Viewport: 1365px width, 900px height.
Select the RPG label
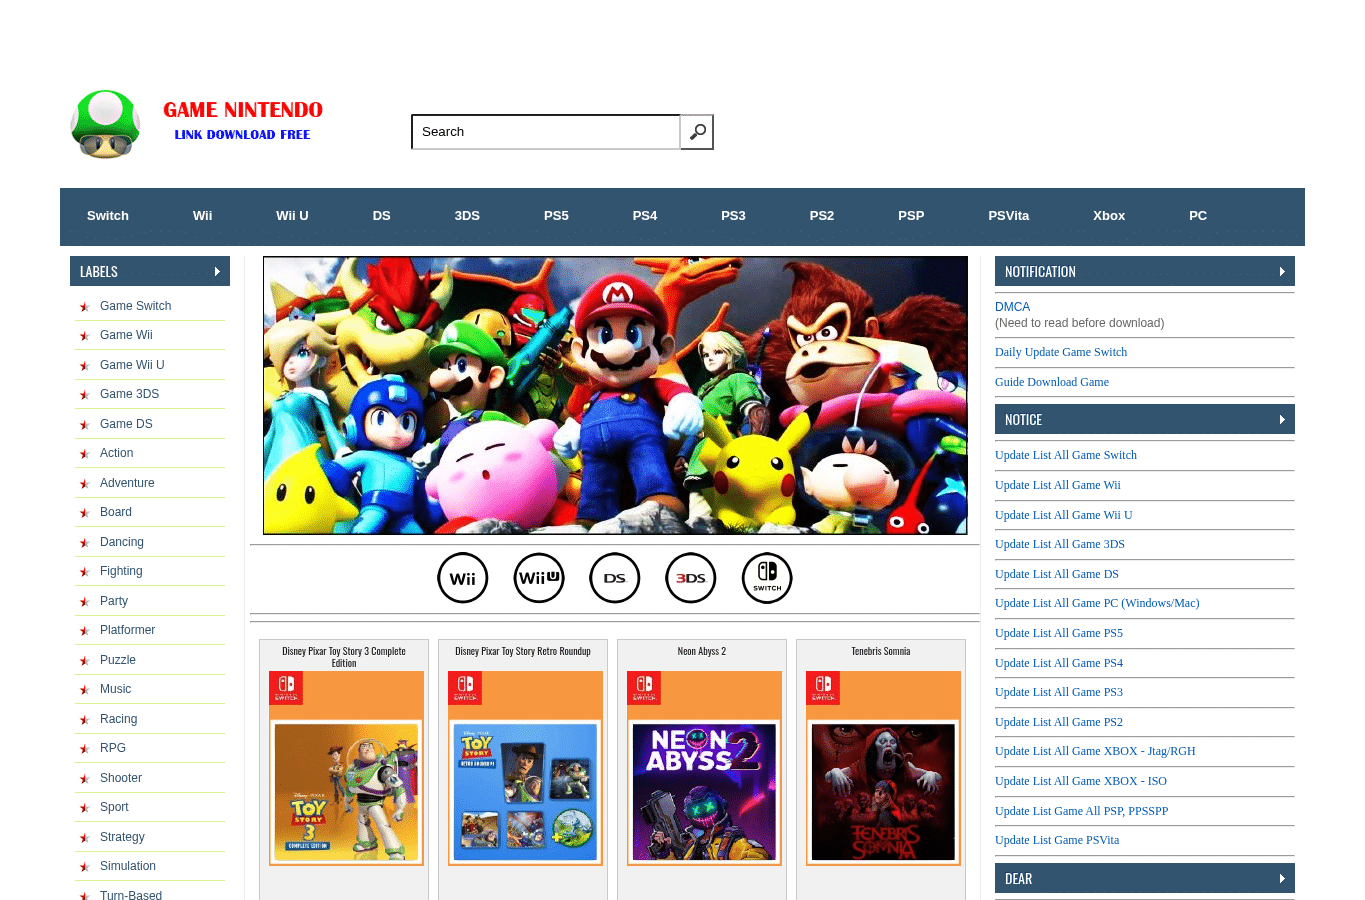point(113,748)
